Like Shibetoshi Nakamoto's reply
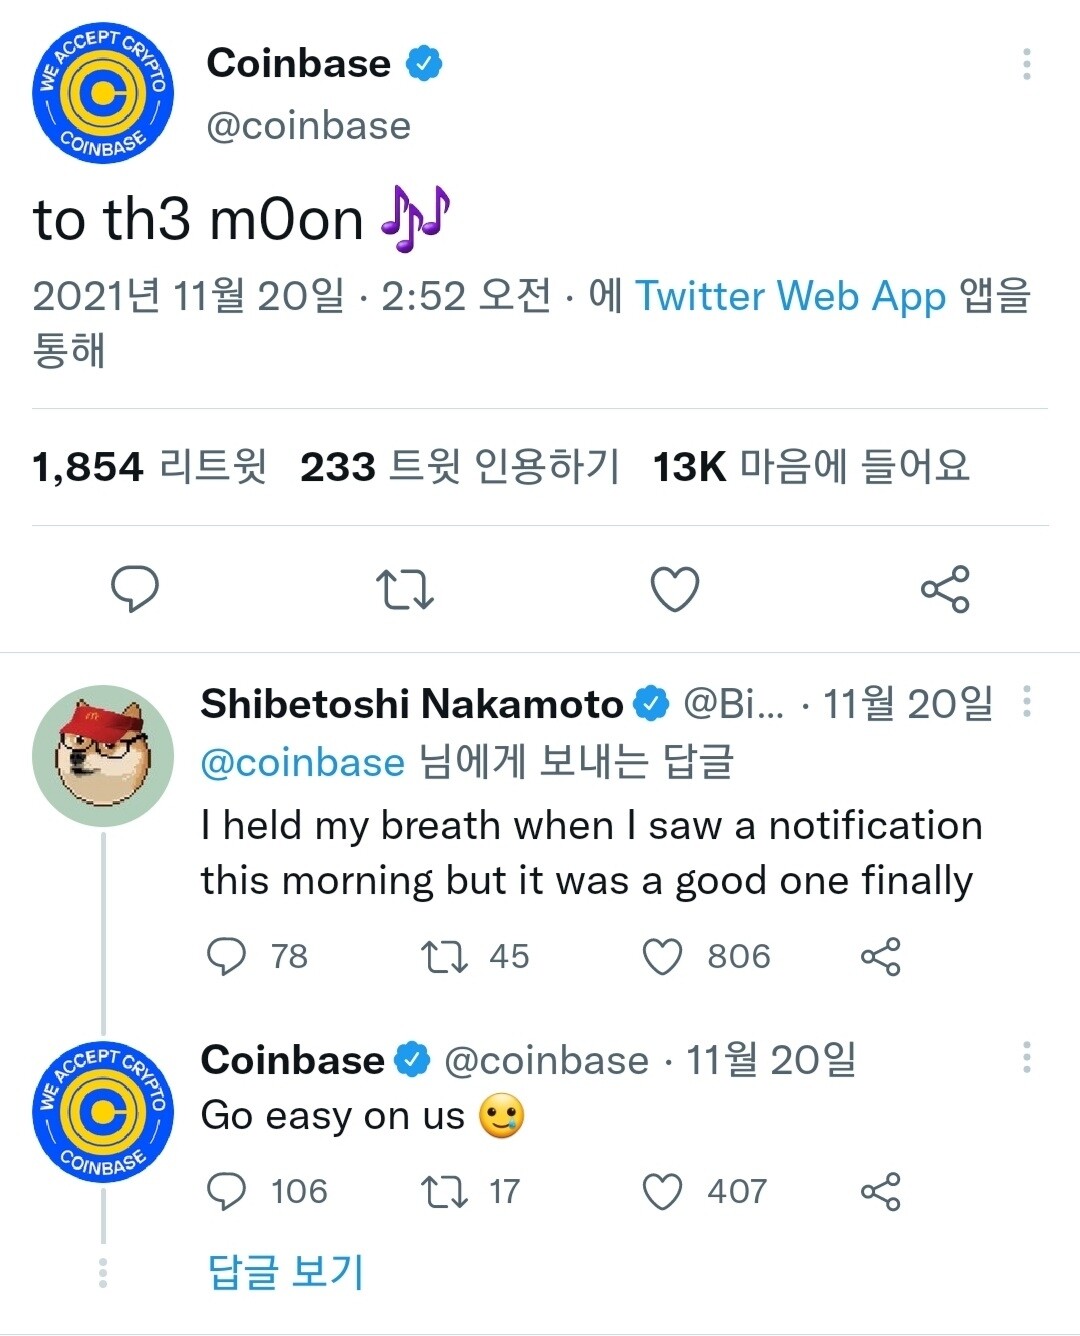1080x1336 pixels. (x=661, y=956)
